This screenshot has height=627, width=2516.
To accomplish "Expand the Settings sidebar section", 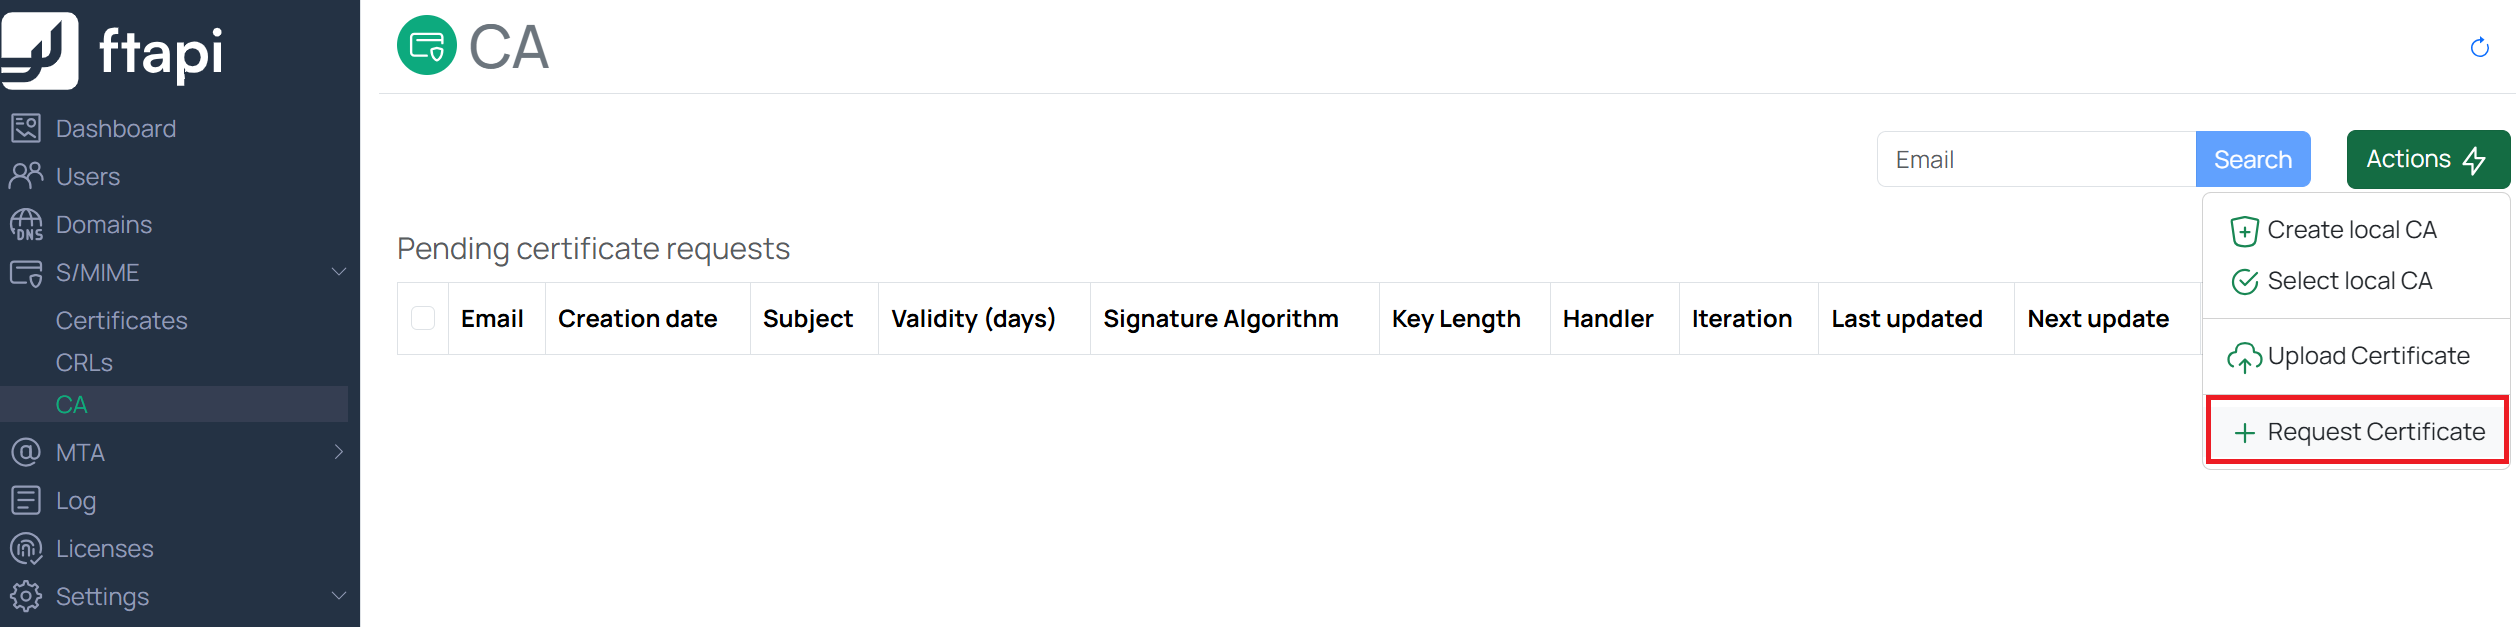I will (x=339, y=596).
